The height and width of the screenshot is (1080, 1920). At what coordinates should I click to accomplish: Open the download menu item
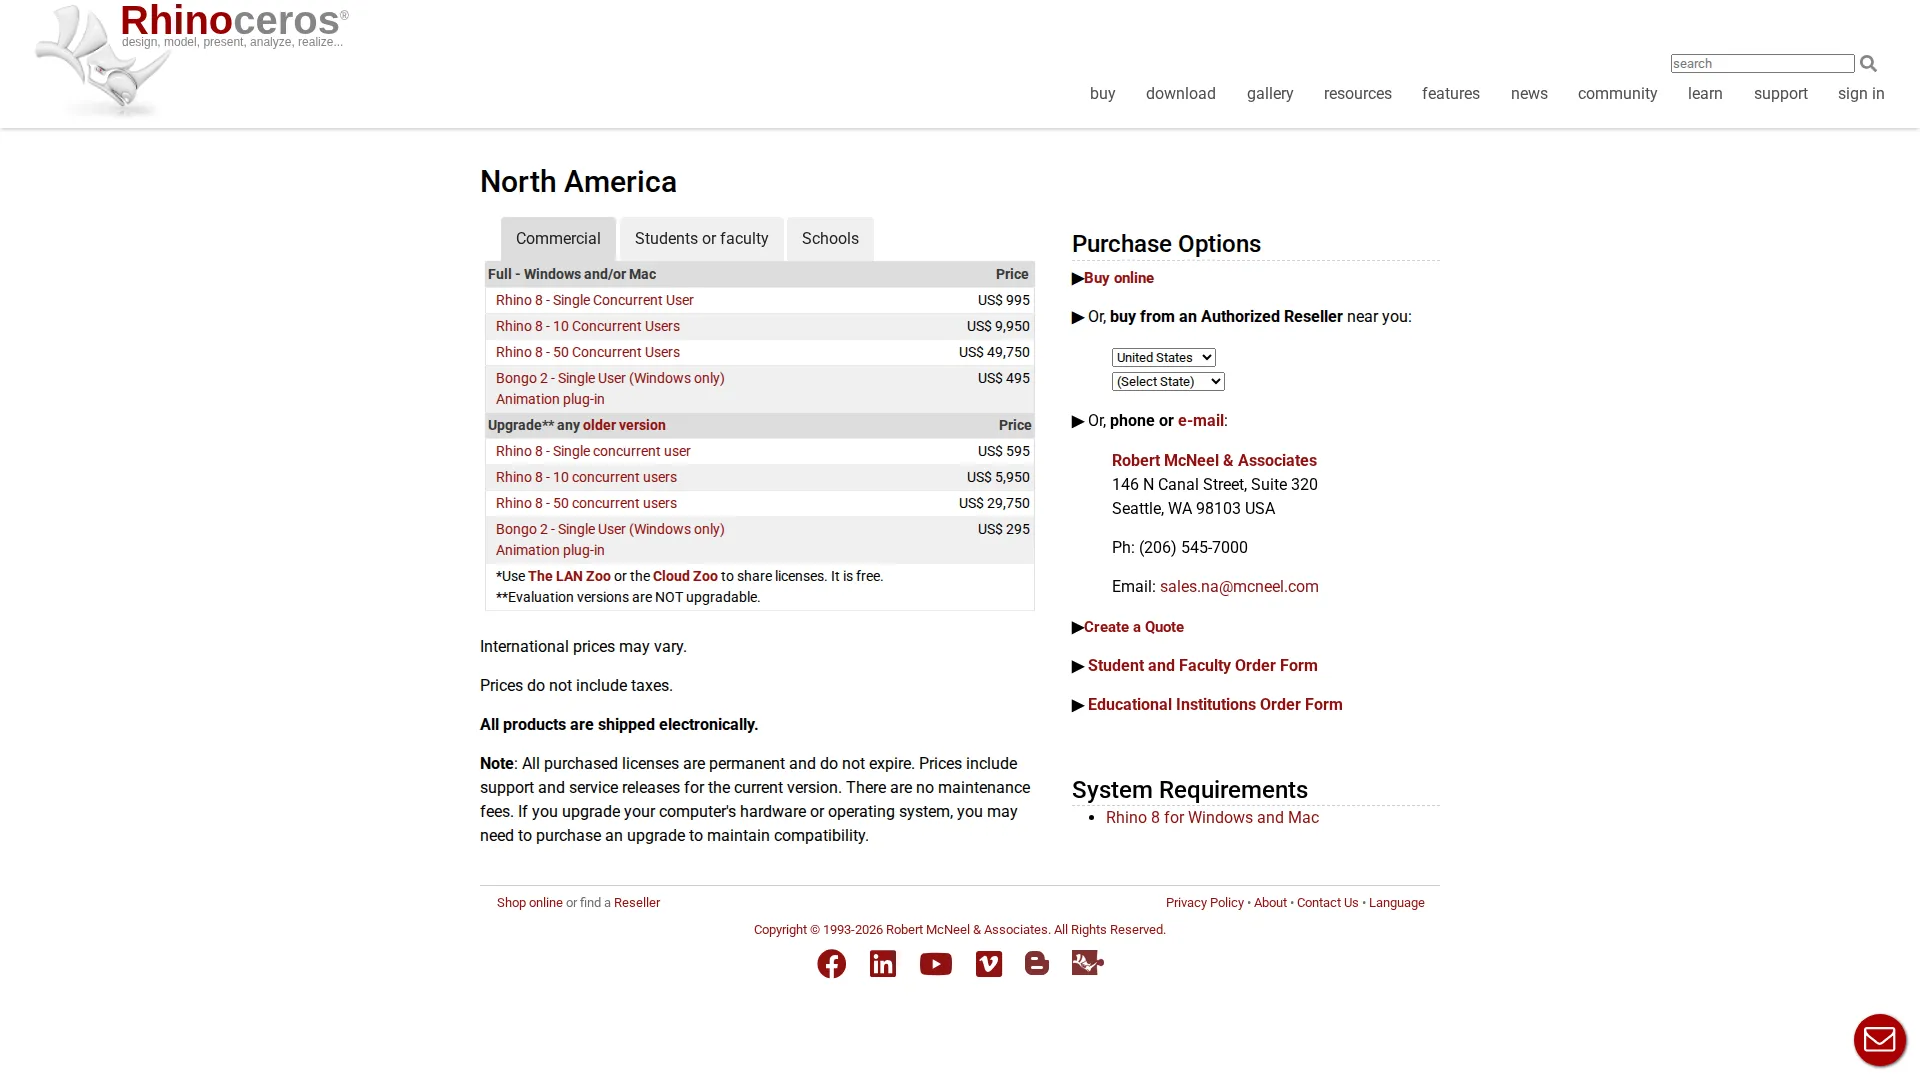[x=1181, y=93]
